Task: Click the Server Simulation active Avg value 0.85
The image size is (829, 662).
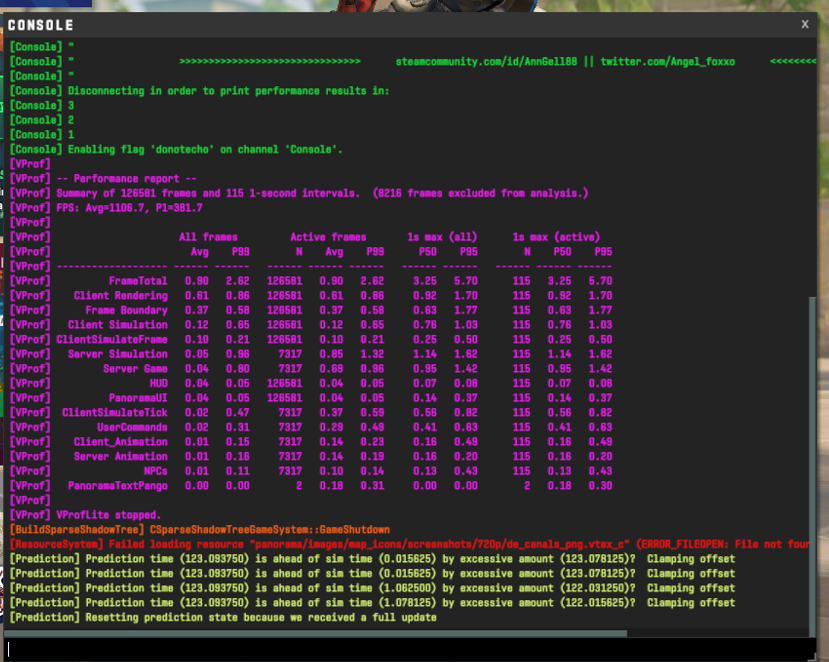Action: coord(331,354)
